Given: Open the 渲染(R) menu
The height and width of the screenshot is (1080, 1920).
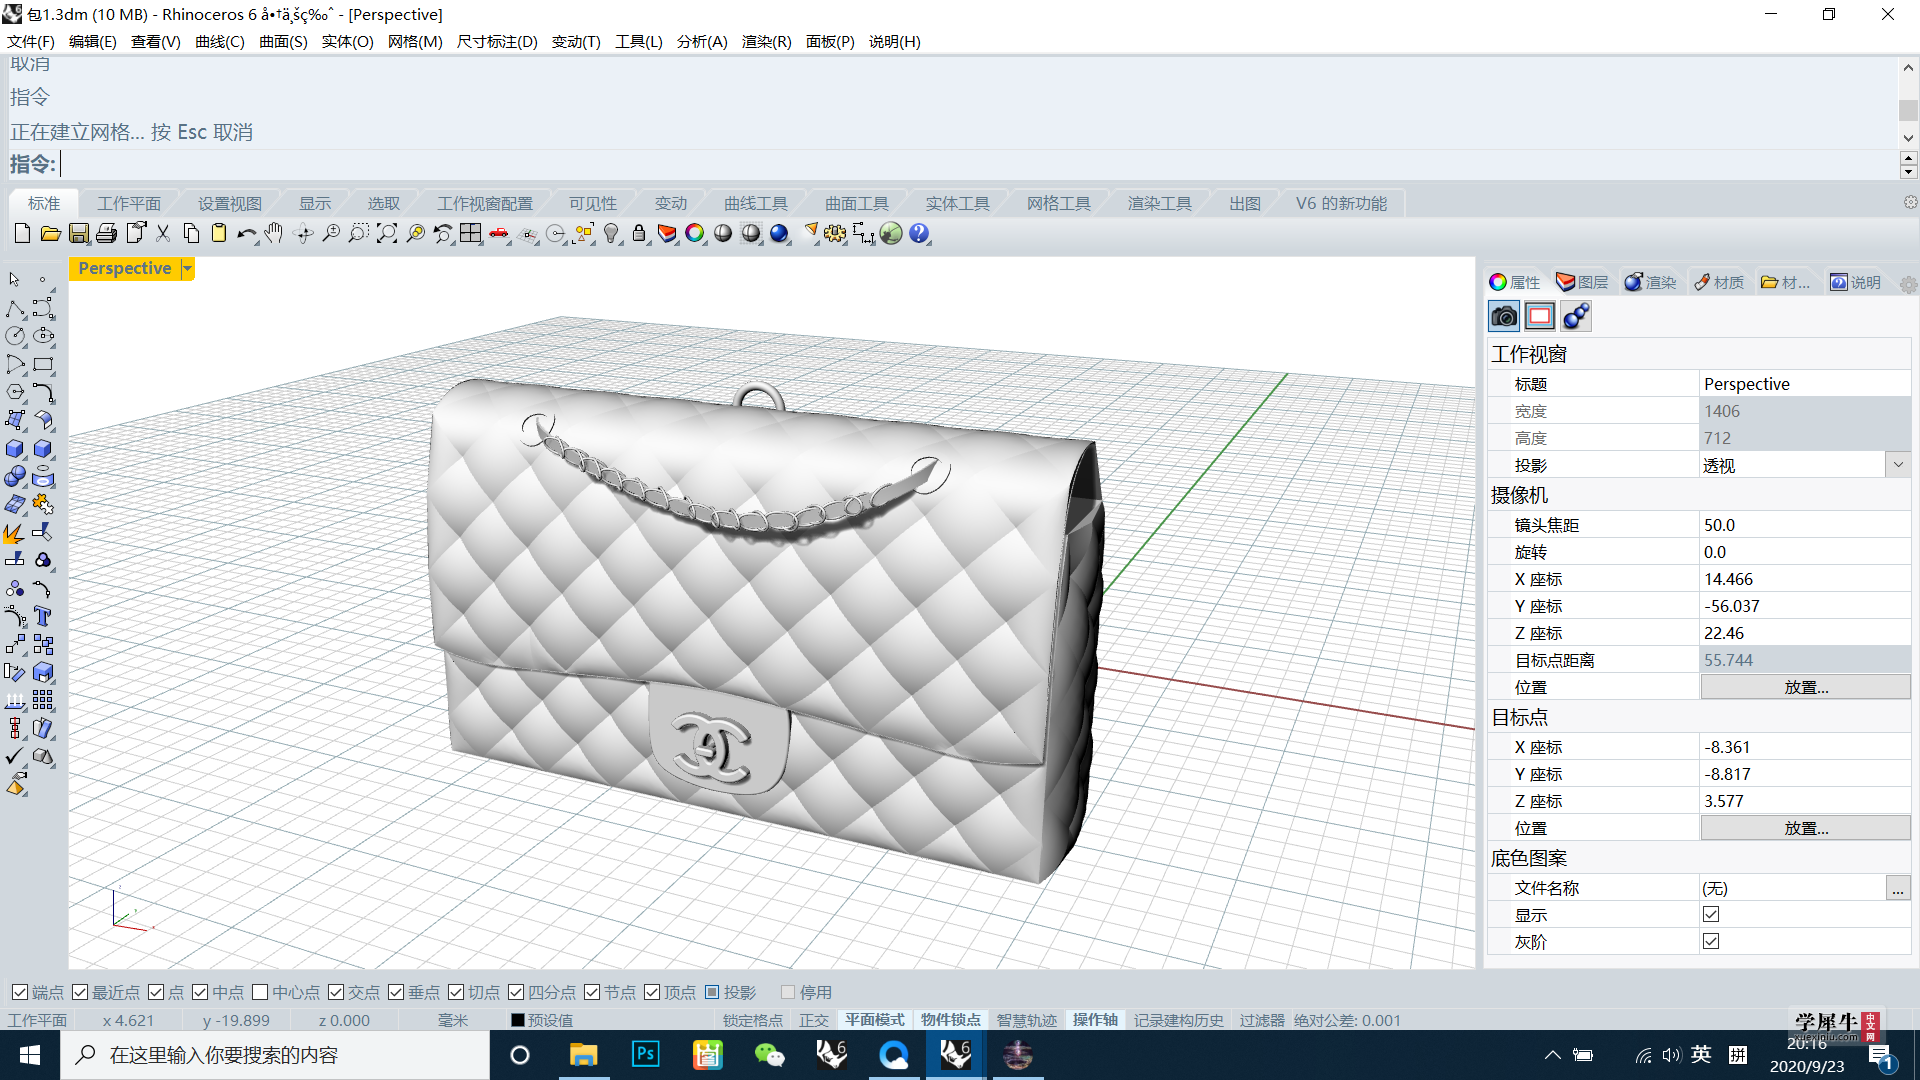Looking at the screenshot, I should pyautogui.click(x=767, y=41).
